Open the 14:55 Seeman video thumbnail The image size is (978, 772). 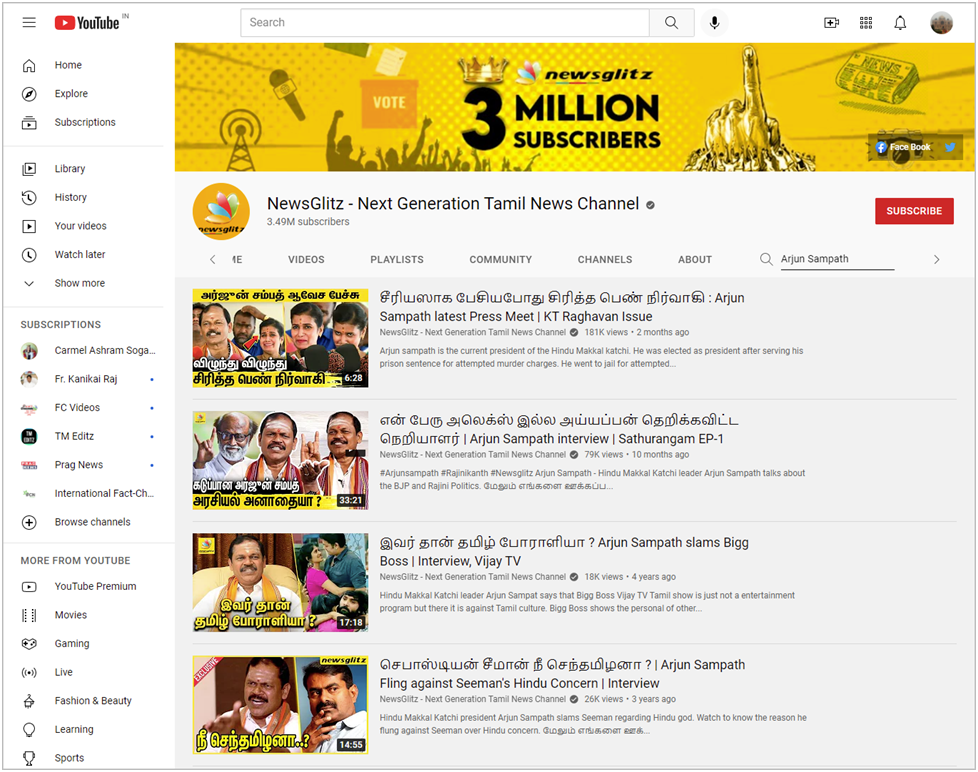tap(280, 705)
